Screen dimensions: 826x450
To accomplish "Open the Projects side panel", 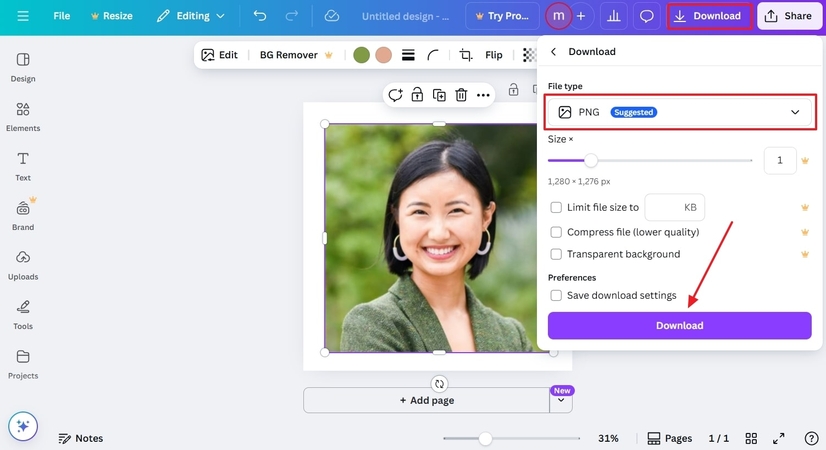I will tap(23, 365).
